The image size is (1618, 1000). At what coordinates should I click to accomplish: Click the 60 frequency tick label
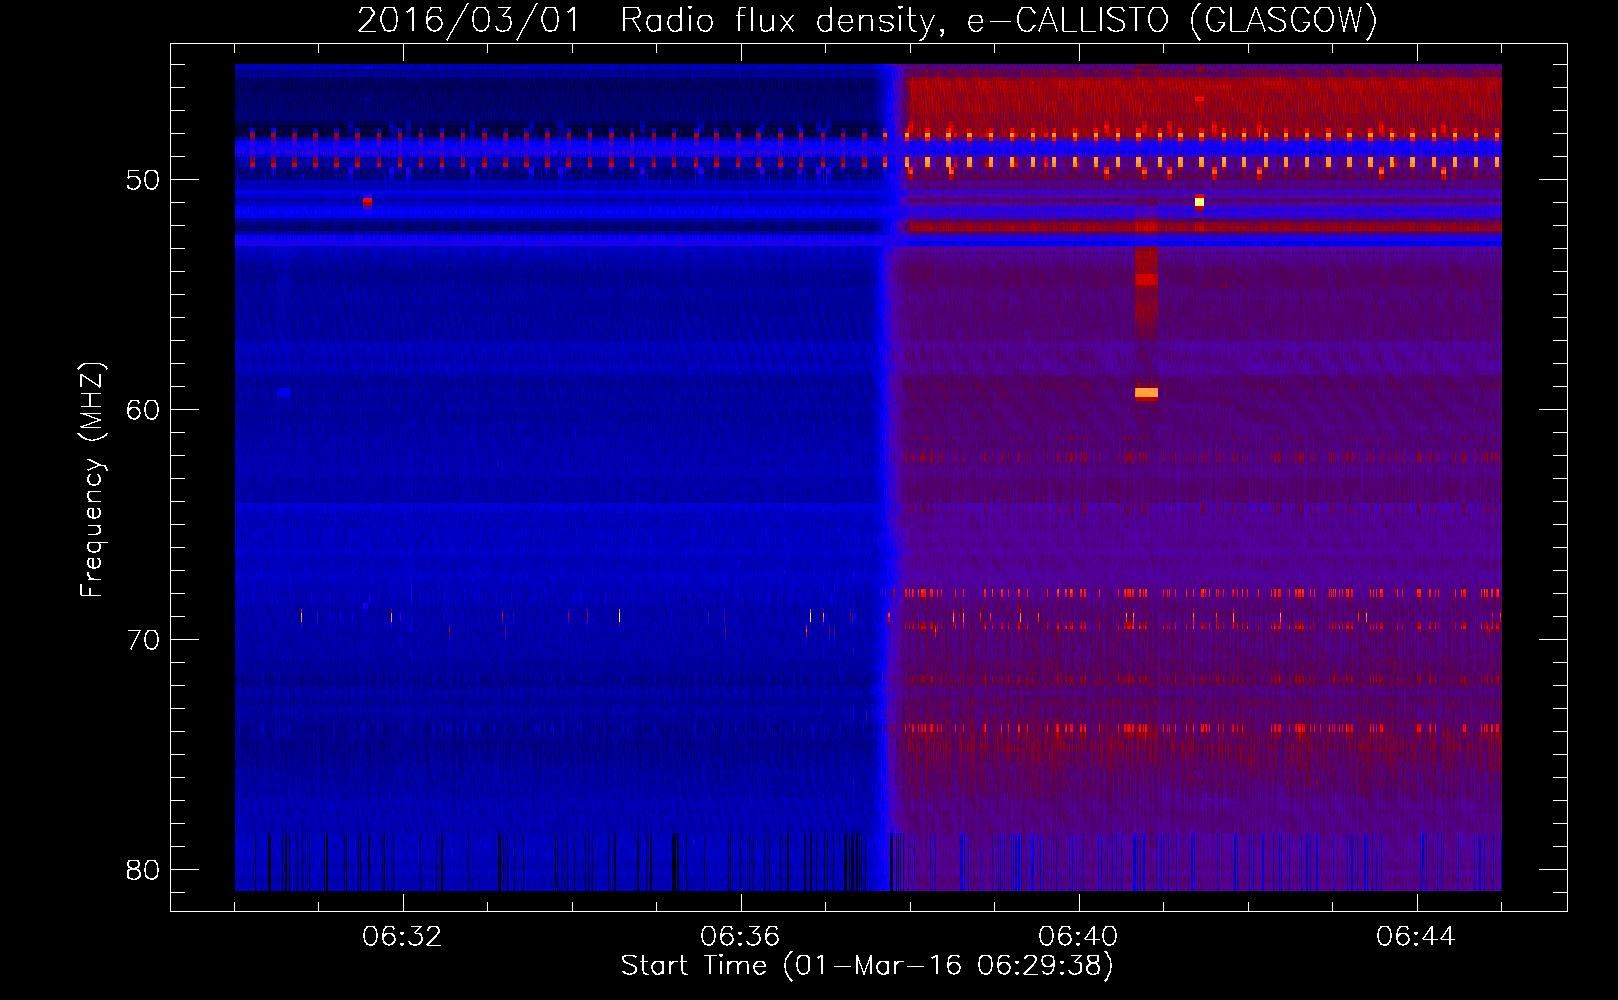click(143, 410)
